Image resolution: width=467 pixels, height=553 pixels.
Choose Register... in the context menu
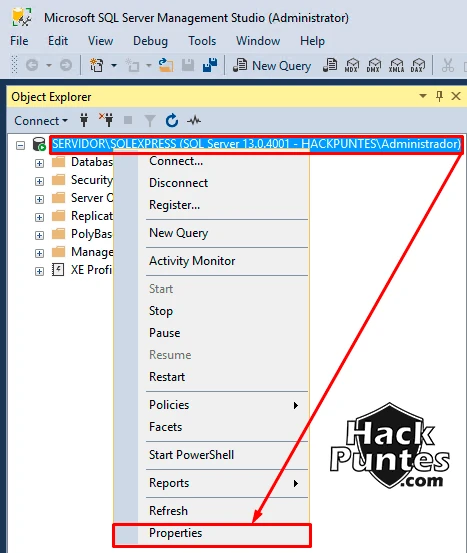(x=211, y=205)
